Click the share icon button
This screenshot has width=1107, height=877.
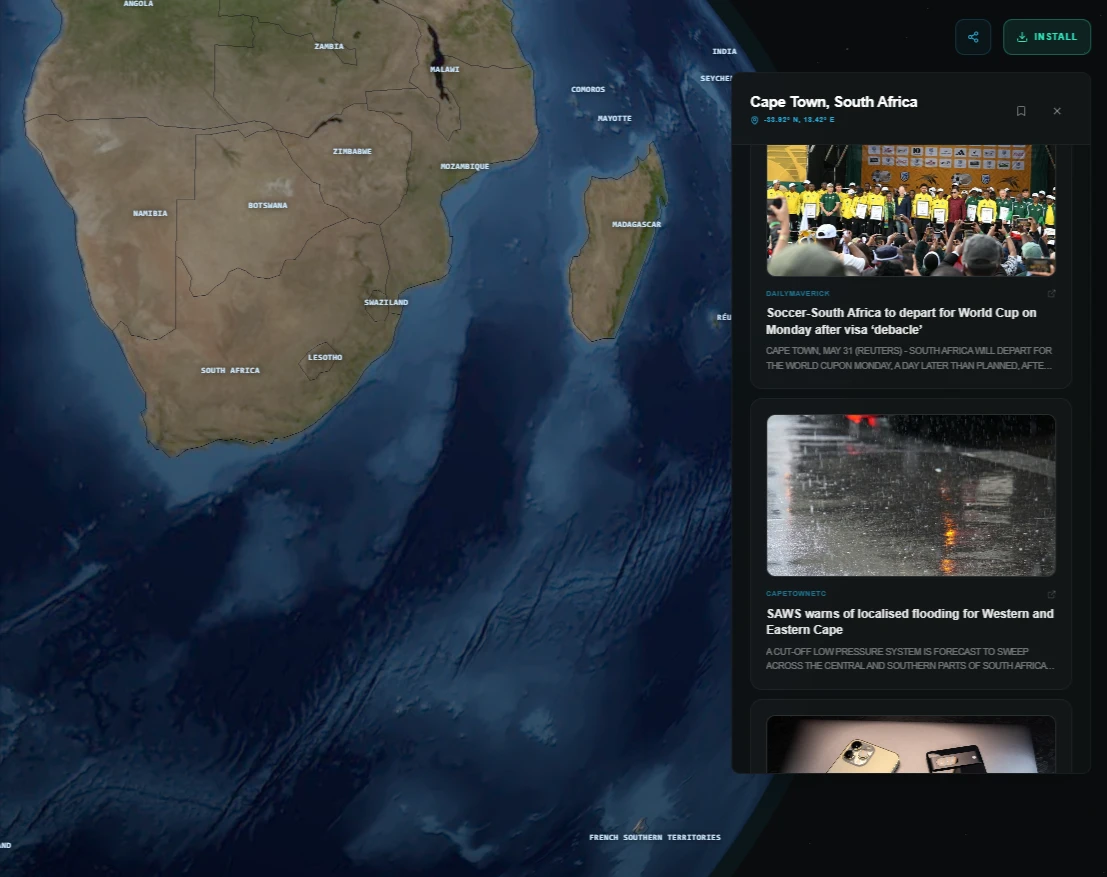[973, 37]
